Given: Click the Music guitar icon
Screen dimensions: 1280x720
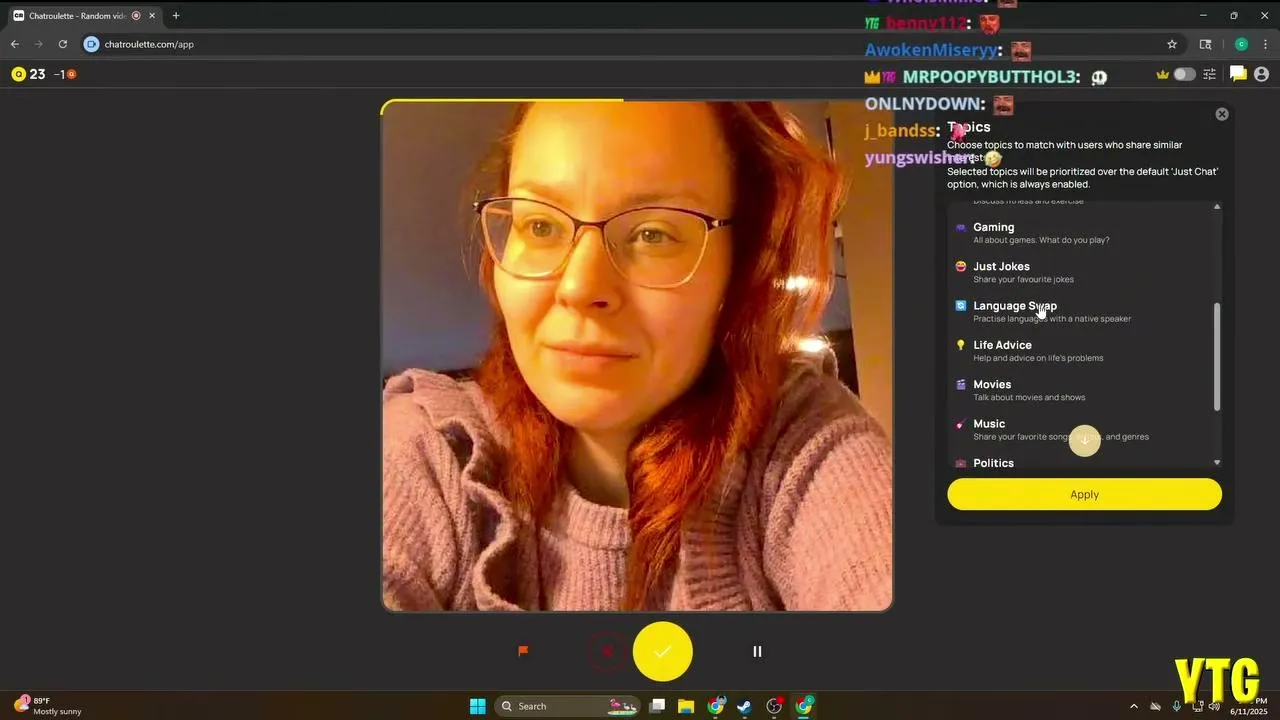Looking at the screenshot, I should 961,424.
